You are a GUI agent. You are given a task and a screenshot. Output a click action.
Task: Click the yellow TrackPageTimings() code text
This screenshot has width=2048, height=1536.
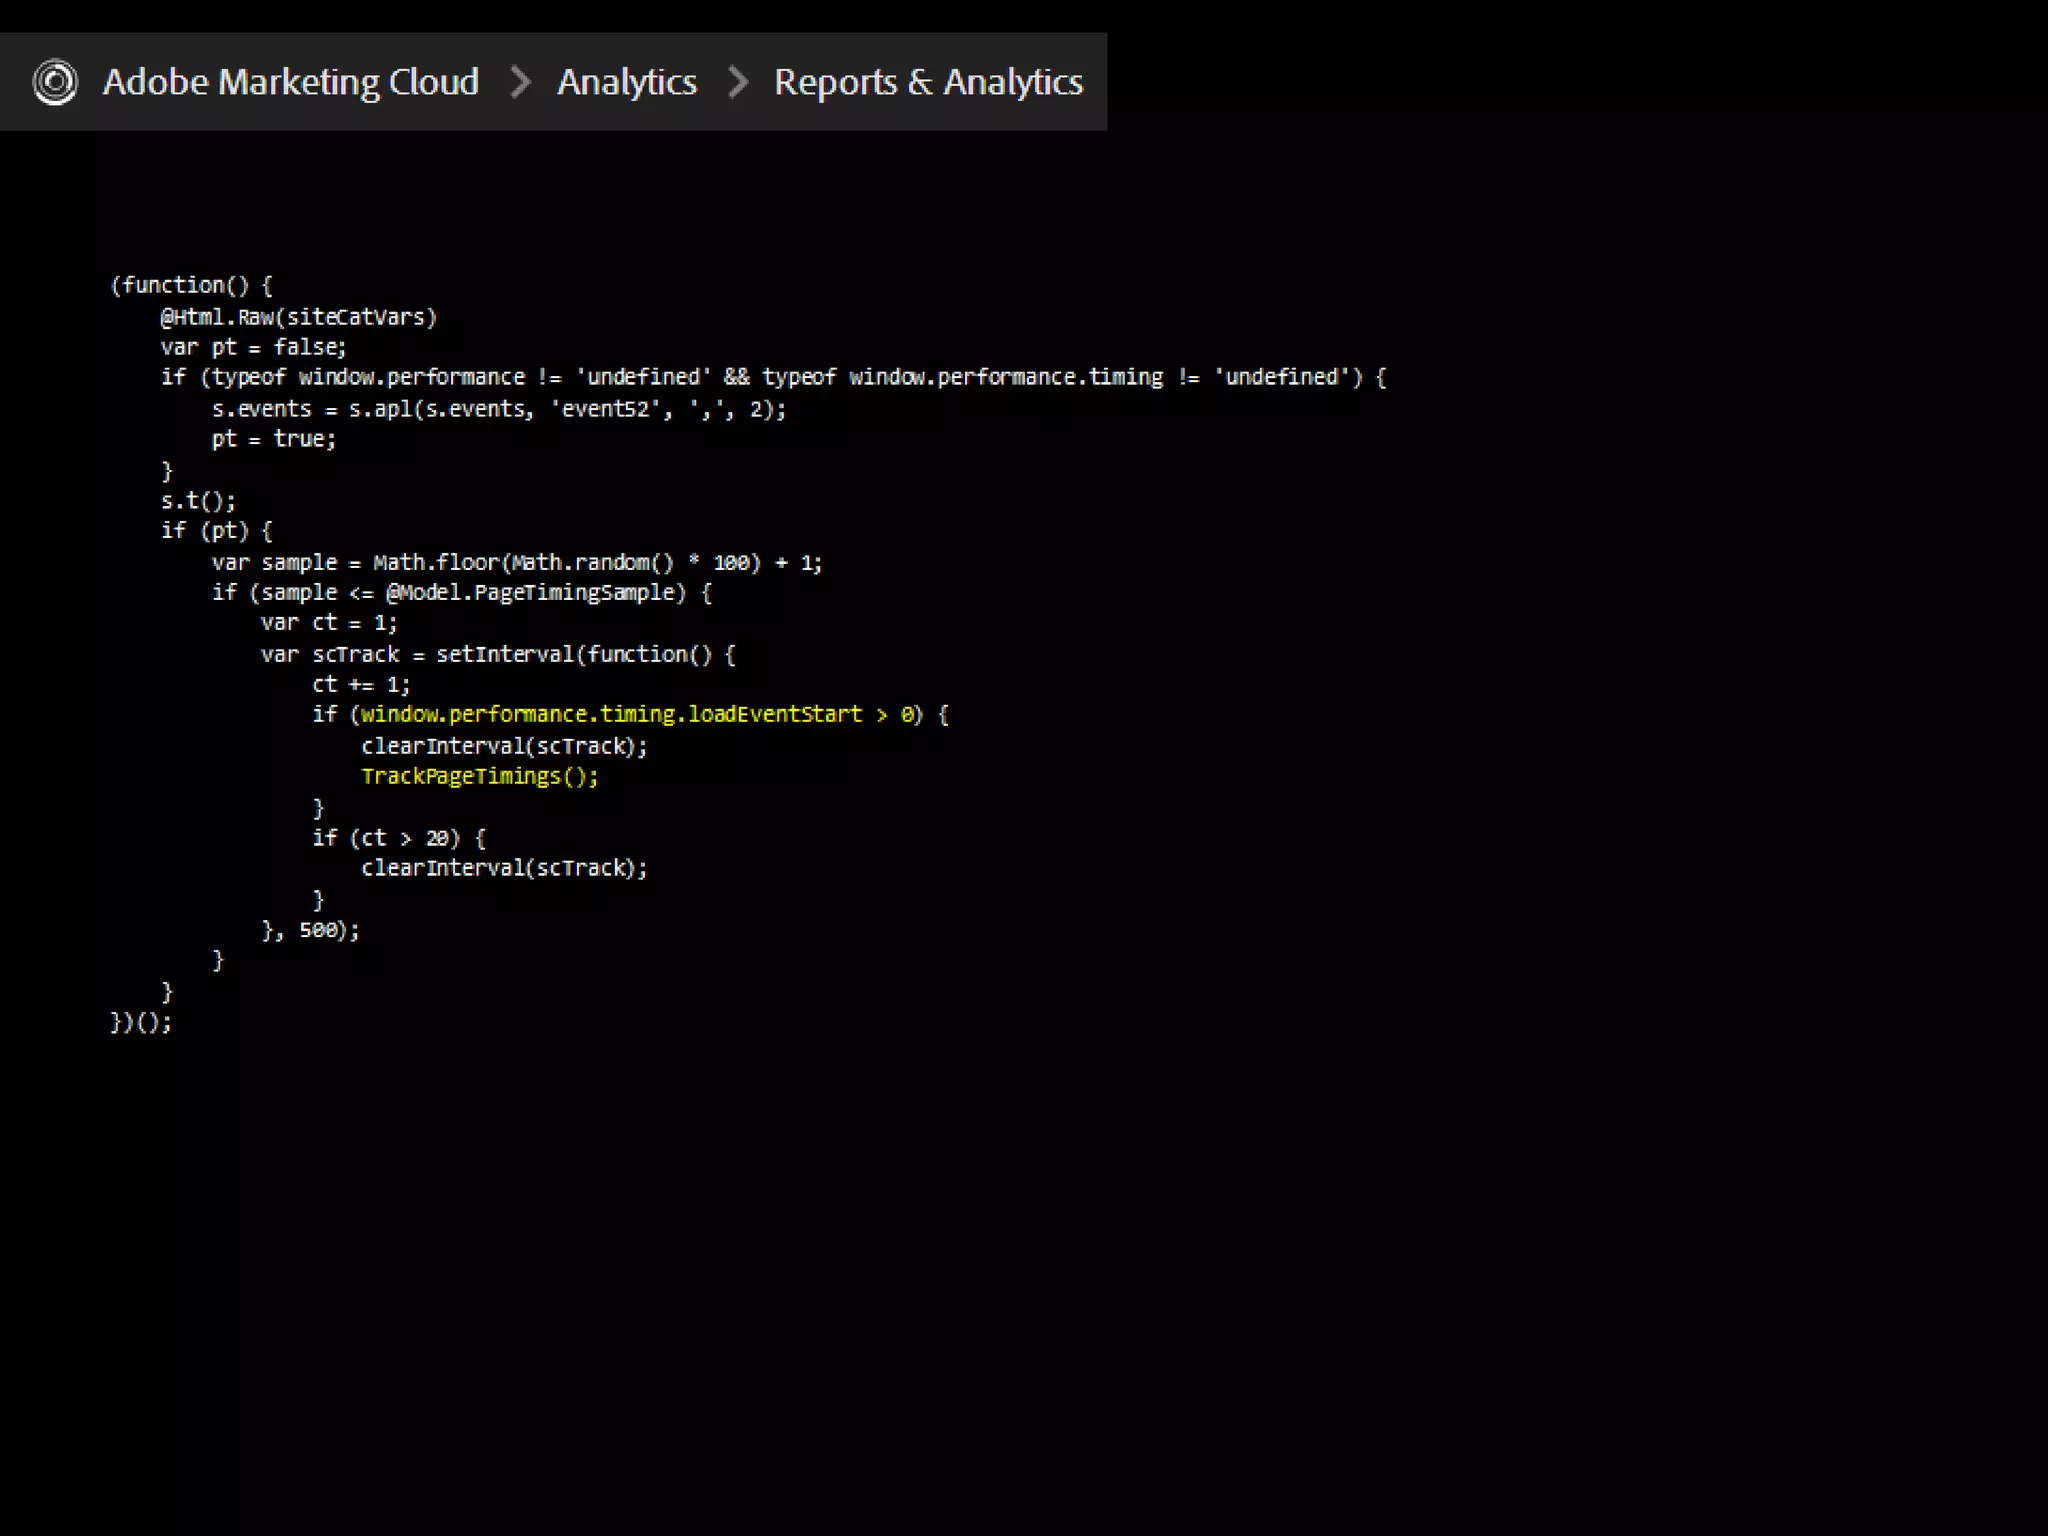pyautogui.click(x=479, y=776)
